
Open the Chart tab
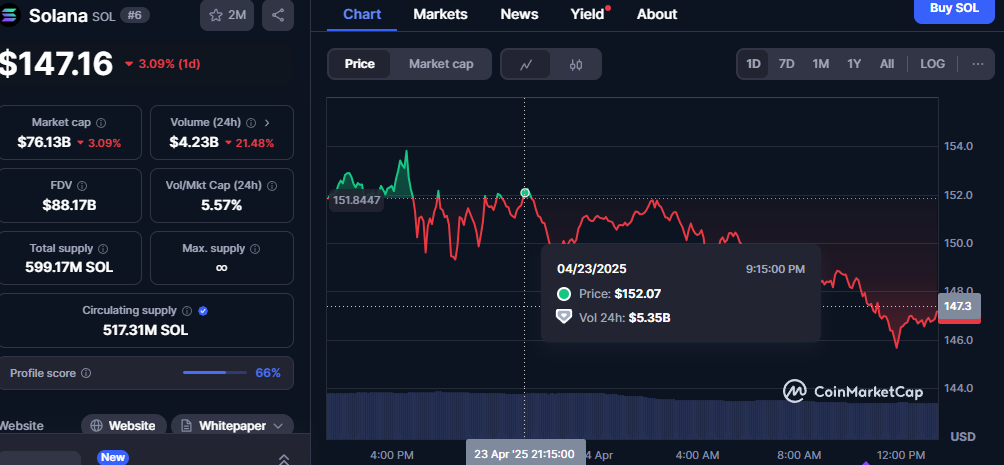[362, 14]
